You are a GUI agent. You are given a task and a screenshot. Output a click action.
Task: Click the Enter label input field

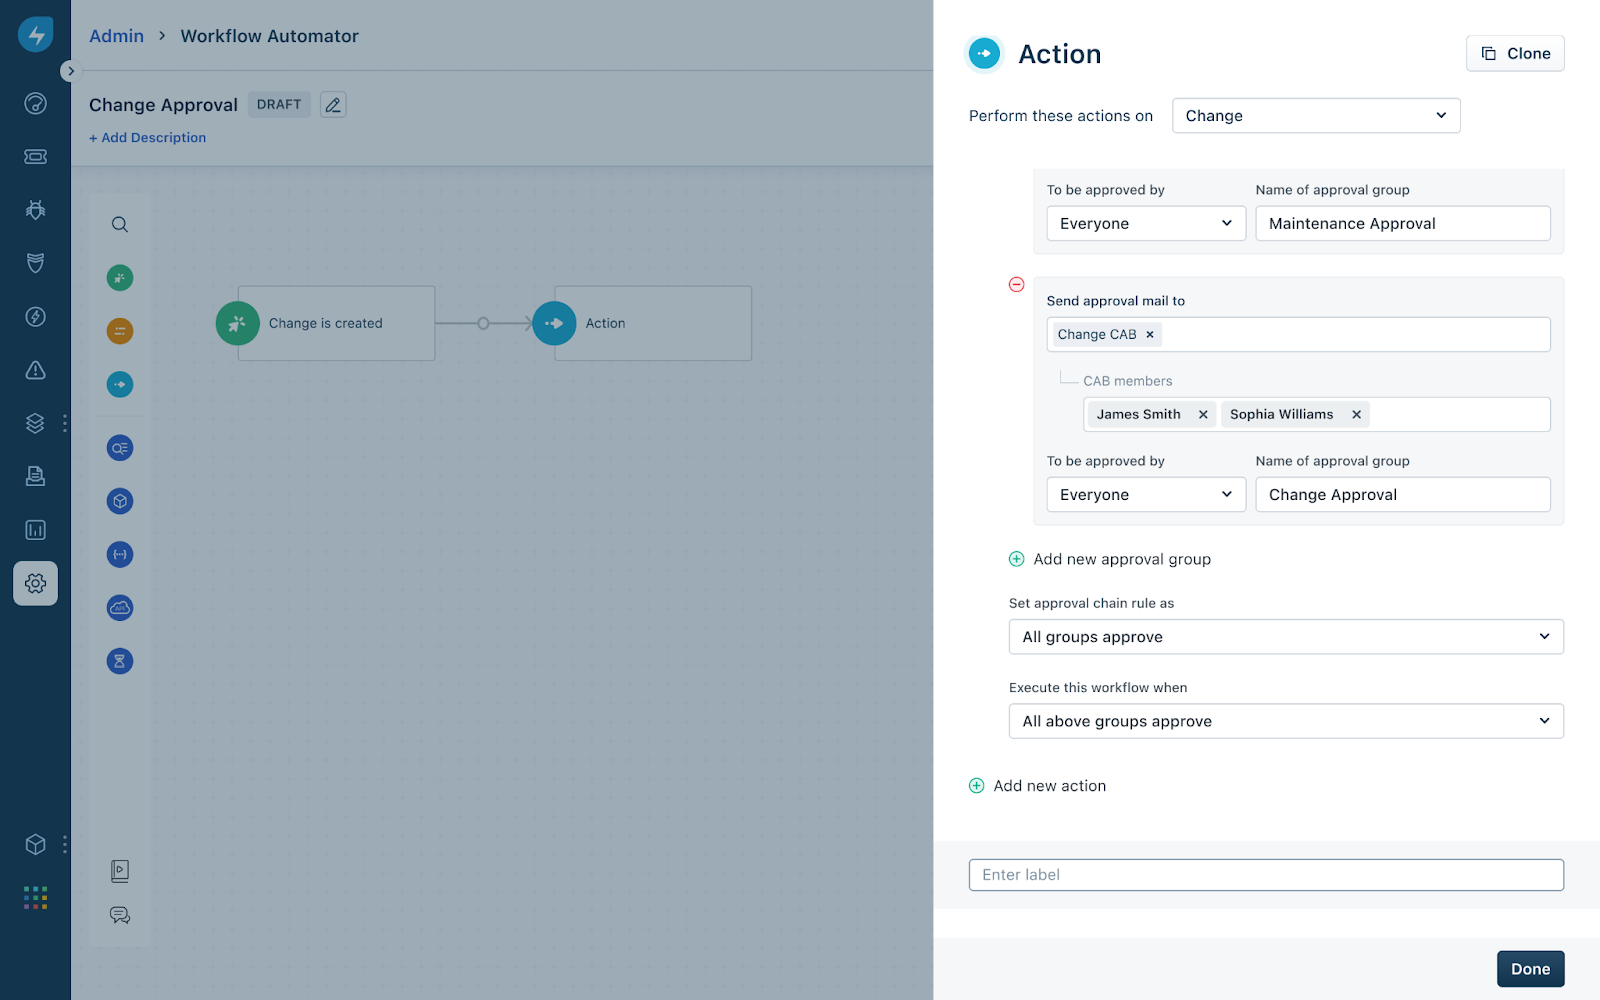coord(1266,875)
